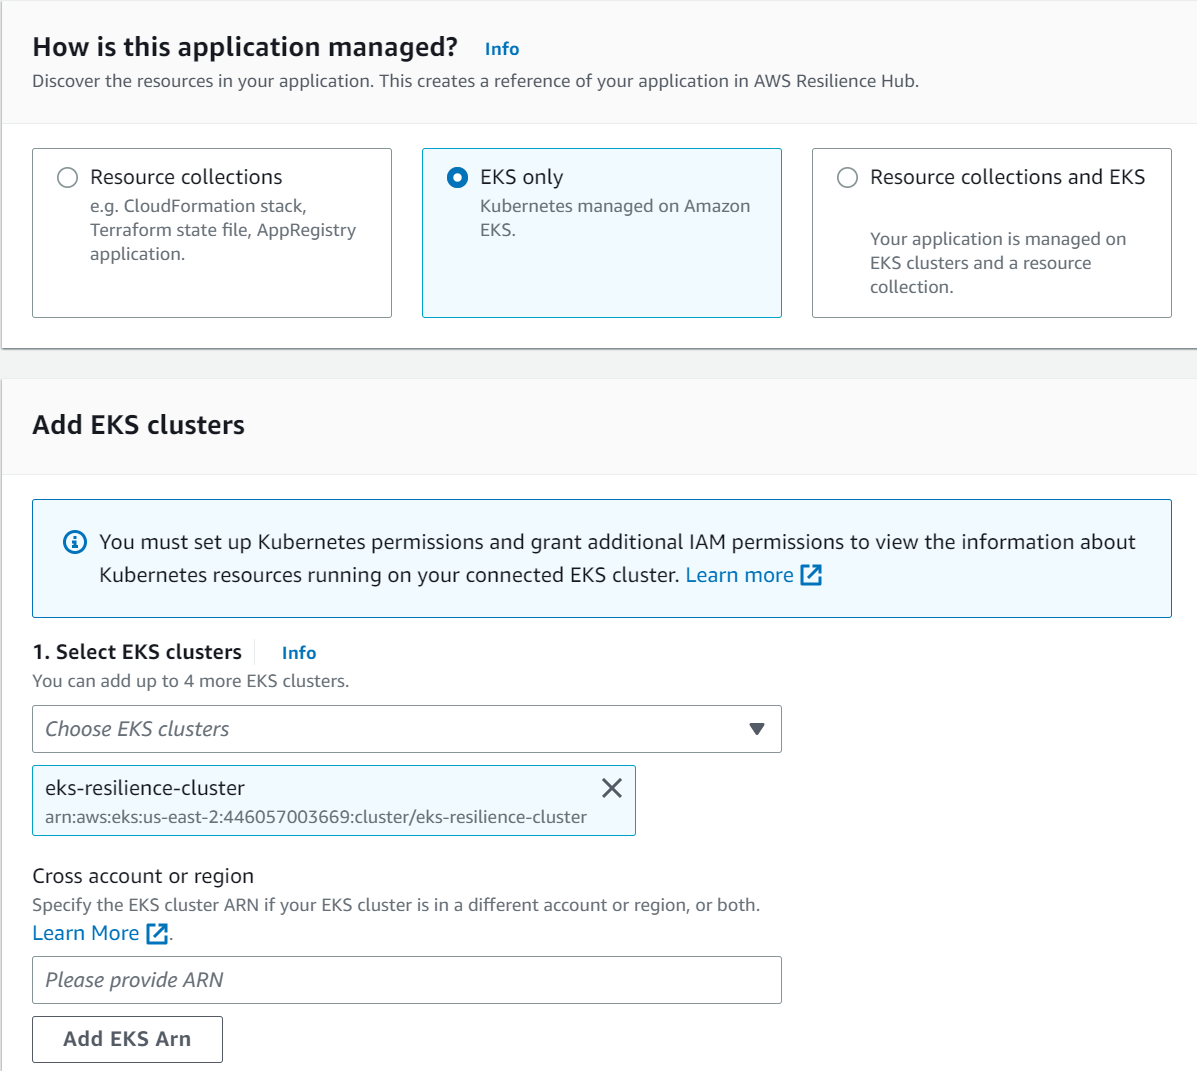Click info circle icon in permissions notice
This screenshot has height=1071, width=1197.
pyautogui.click(x=75, y=542)
